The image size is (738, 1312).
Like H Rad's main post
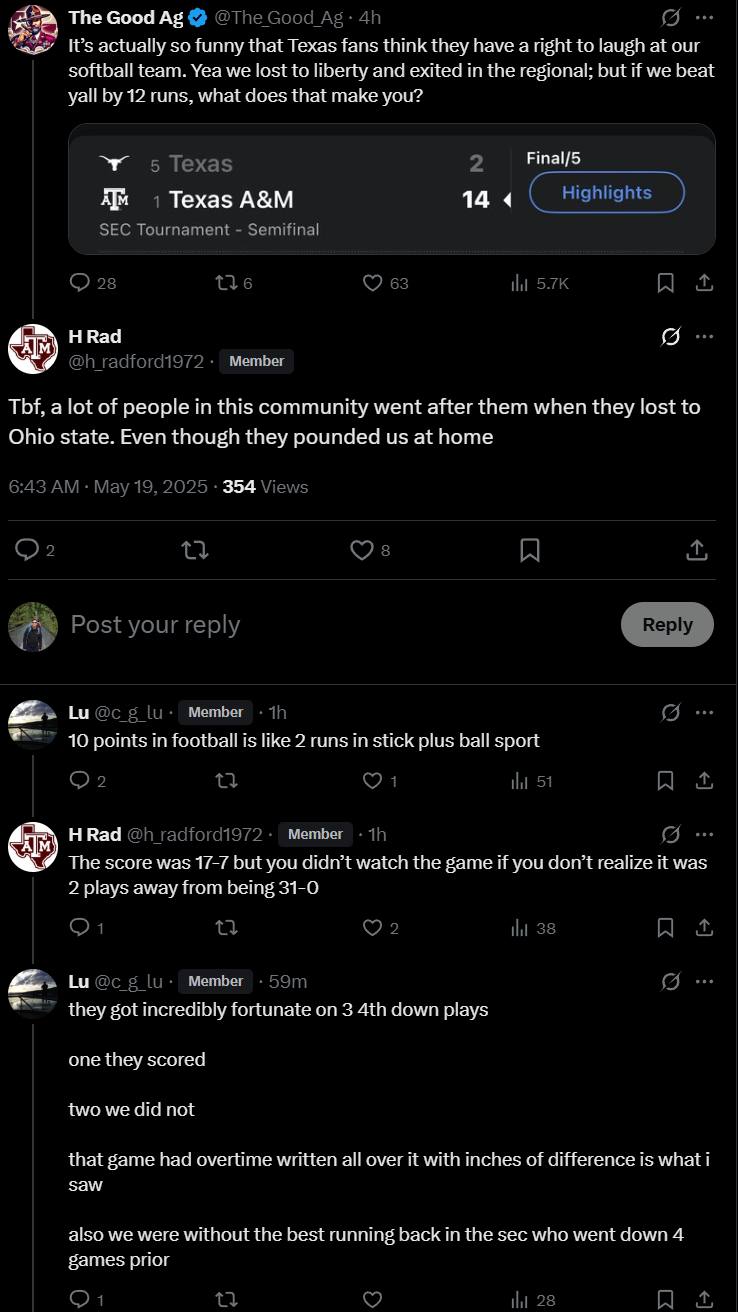tap(362, 550)
